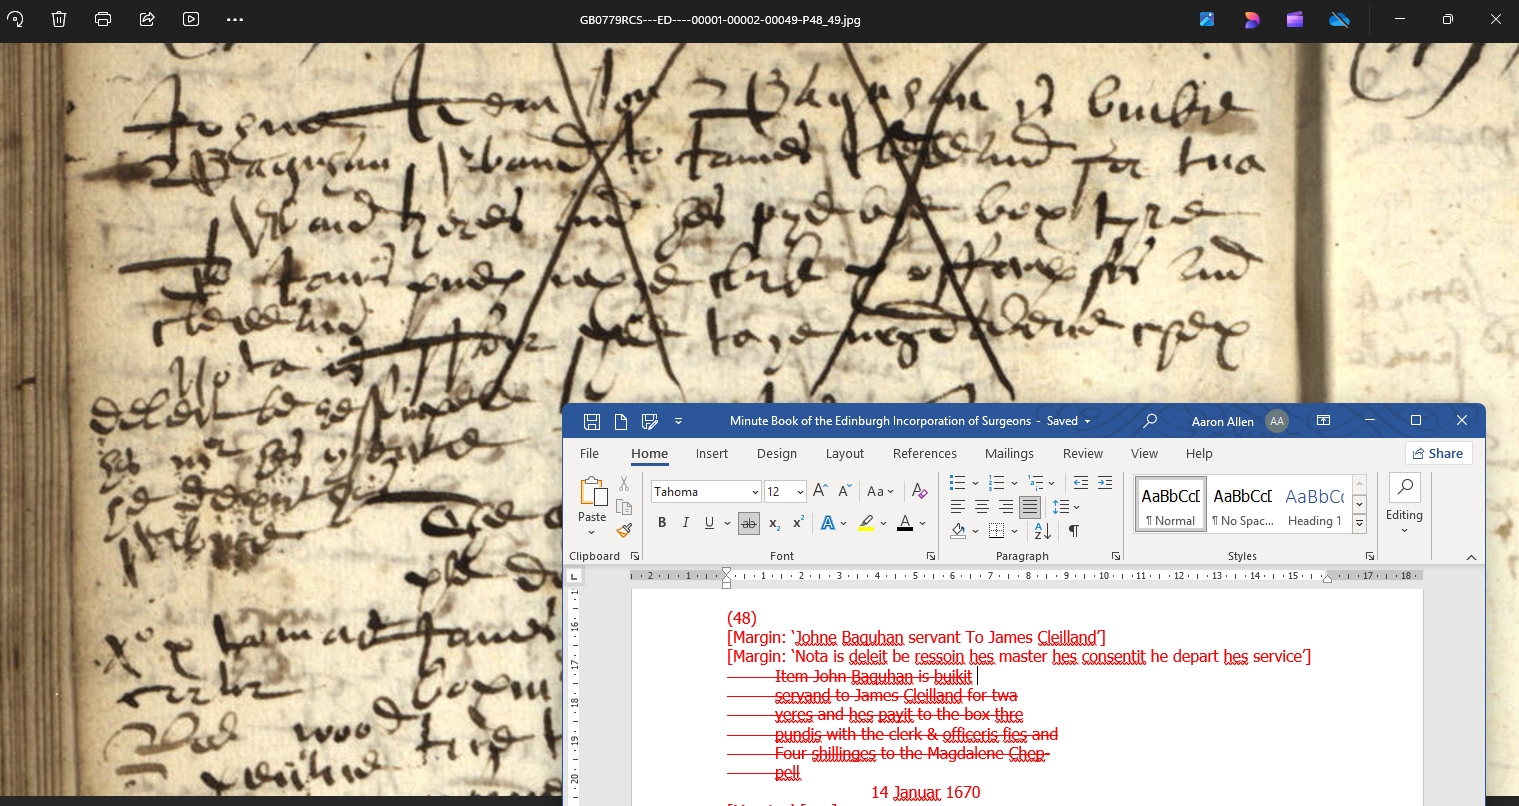The height and width of the screenshot is (806, 1519).
Task: Click the Format Painter brush icon
Action: coord(624,530)
